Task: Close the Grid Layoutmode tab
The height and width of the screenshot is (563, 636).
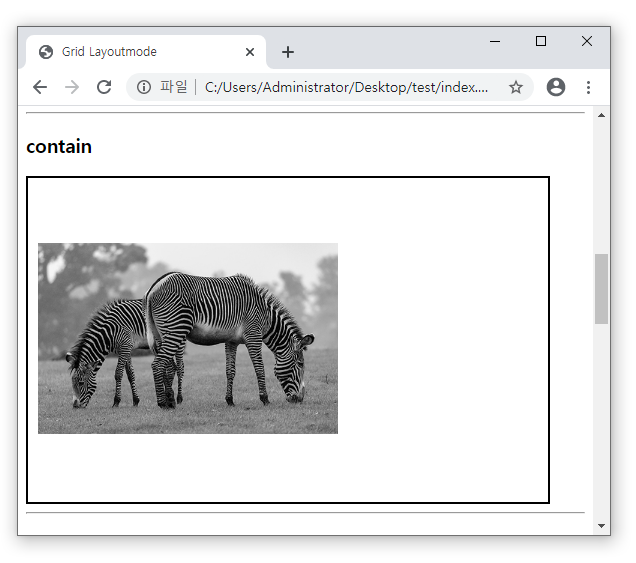Action: [x=250, y=52]
